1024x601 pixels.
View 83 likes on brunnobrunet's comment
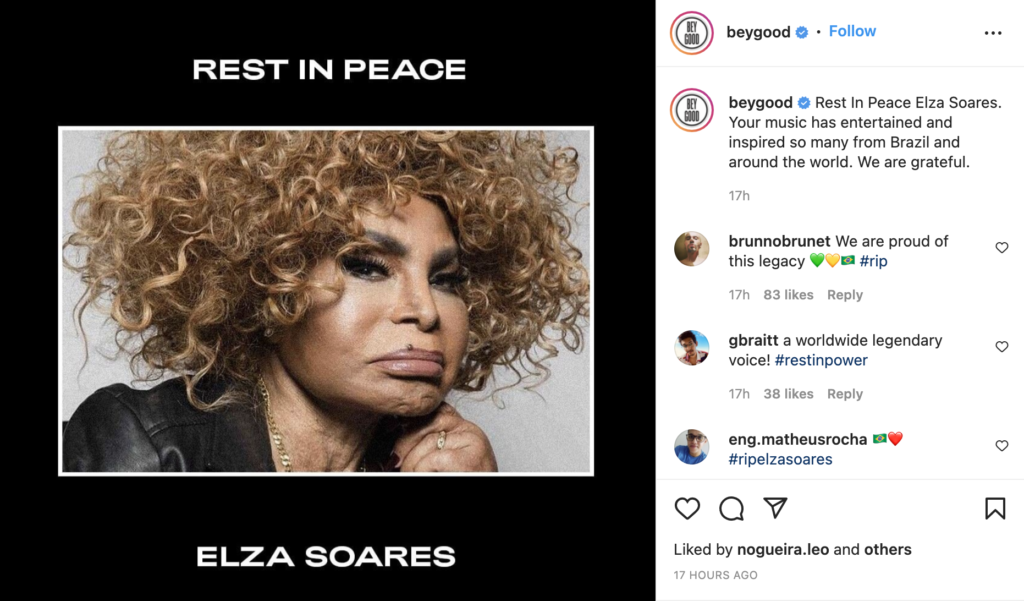tap(788, 295)
